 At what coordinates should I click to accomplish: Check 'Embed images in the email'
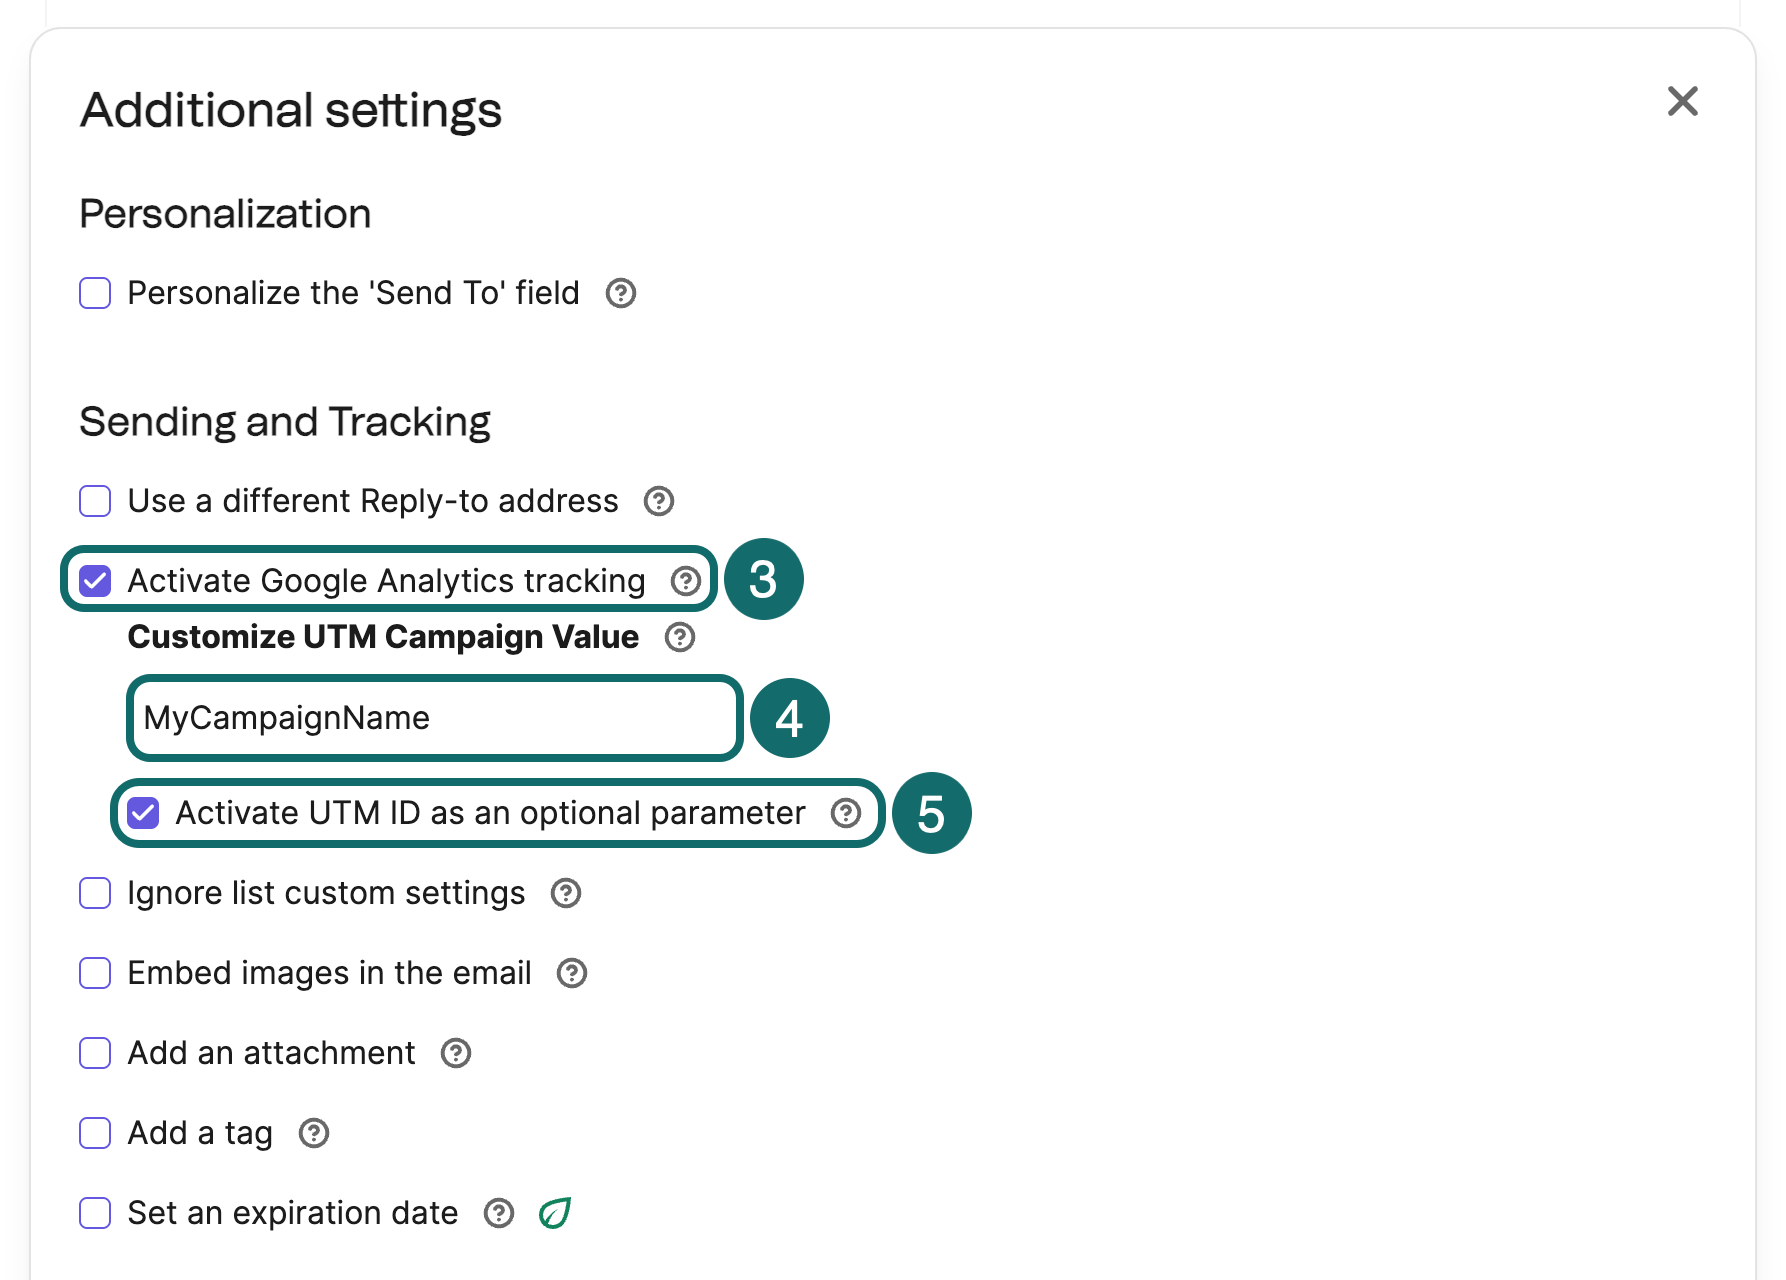click(x=94, y=973)
